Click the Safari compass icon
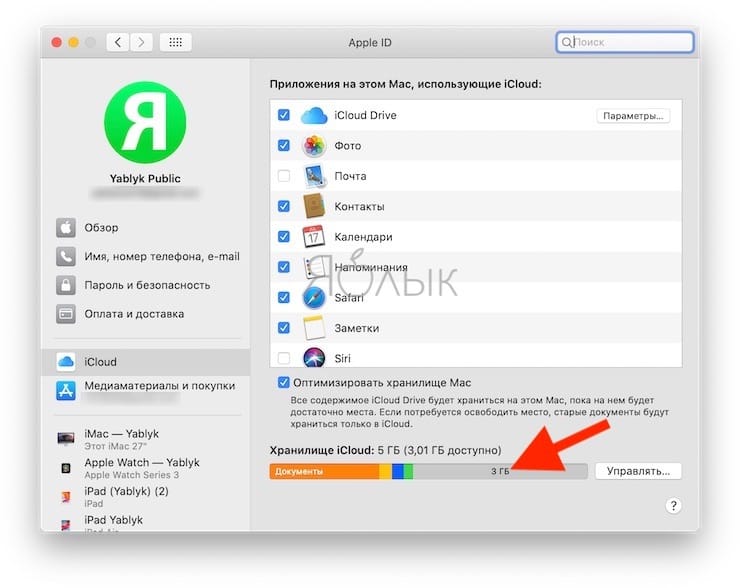The width and height of the screenshot is (740, 588). 314,297
